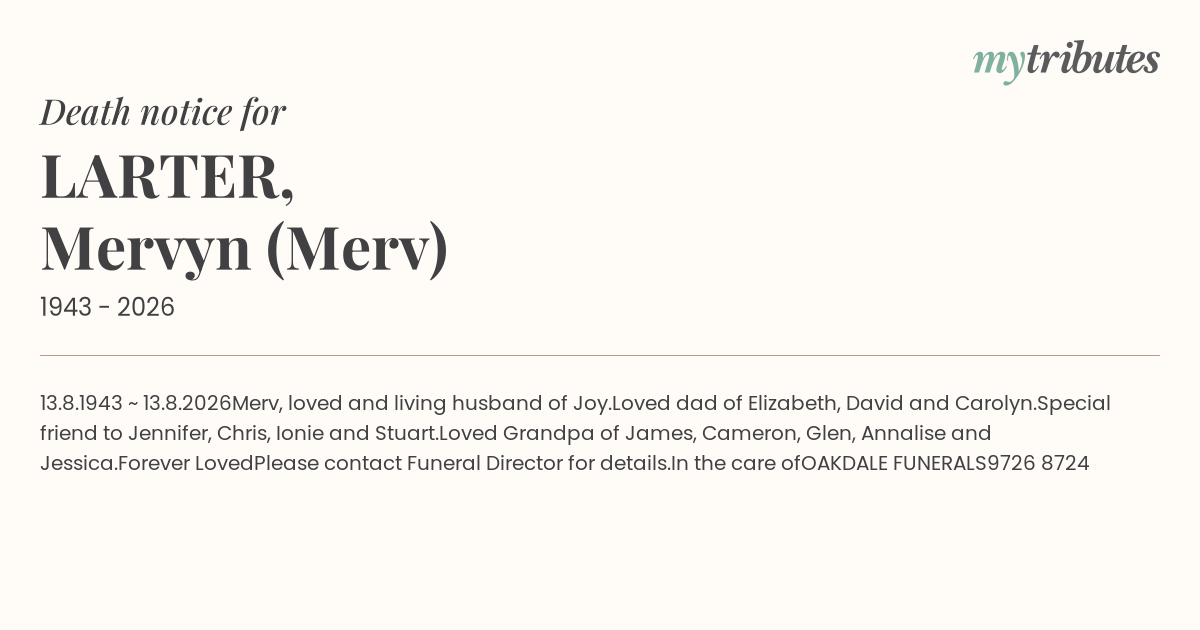Click the 'Forever Loved' phrase
Image resolution: width=1200 pixels, height=630 pixels.
pos(186,463)
